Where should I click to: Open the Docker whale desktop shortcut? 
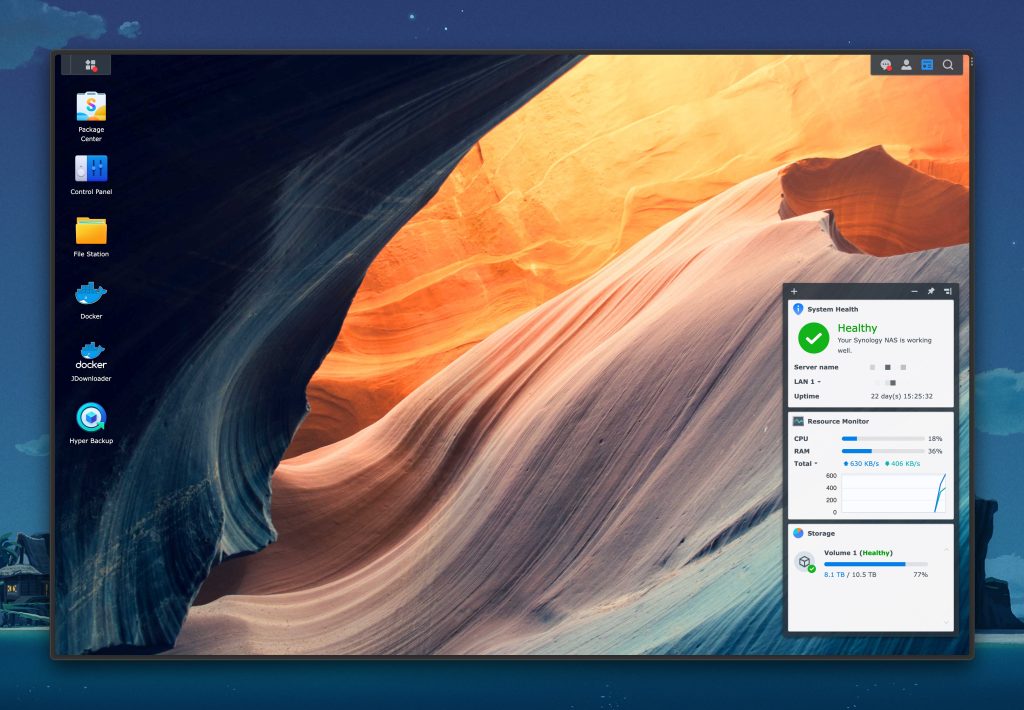[91, 300]
